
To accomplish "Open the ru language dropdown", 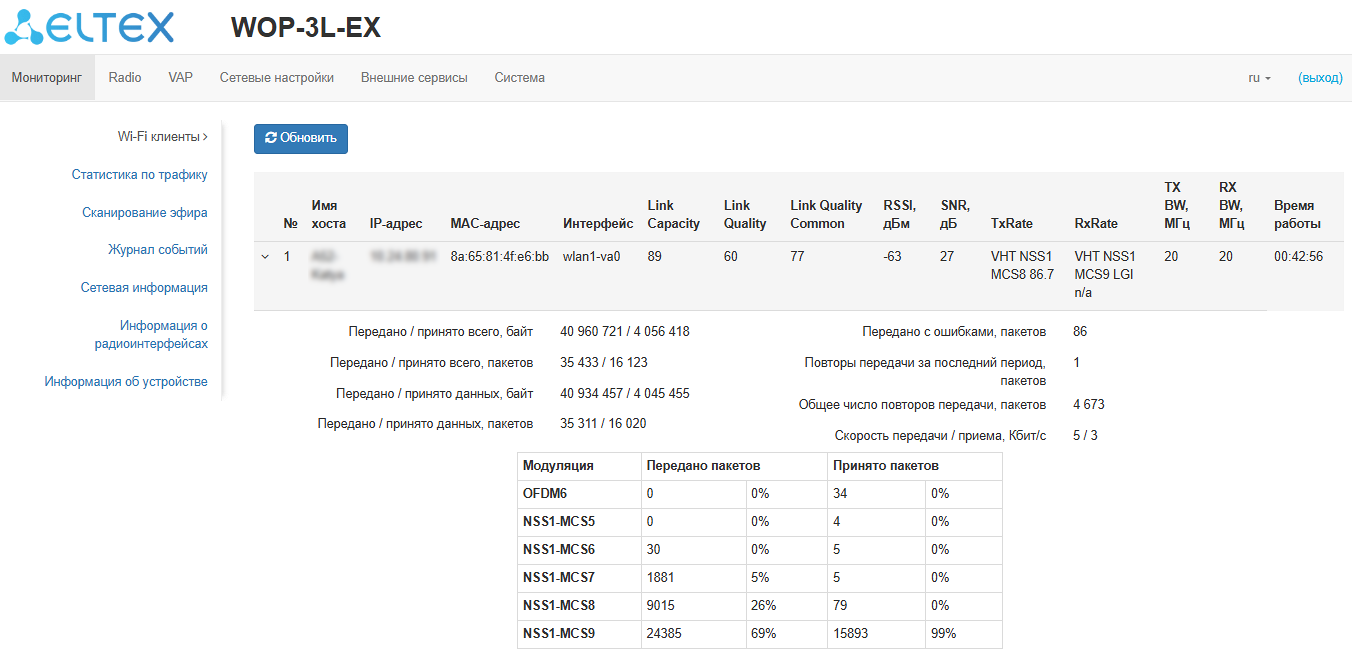I will [1259, 78].
